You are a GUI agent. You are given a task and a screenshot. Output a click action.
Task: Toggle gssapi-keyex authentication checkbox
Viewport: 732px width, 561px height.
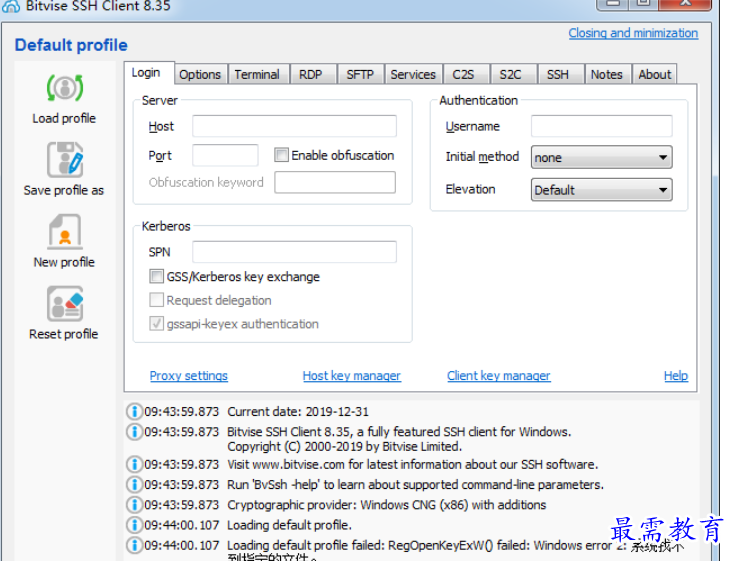(156, 323)
